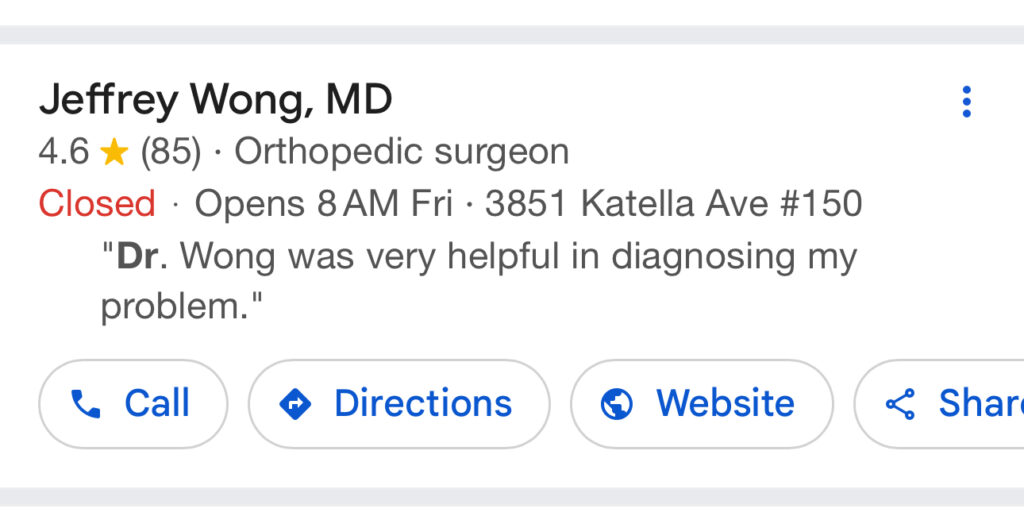
Task: Click the yellow star rating icon
Action: pos(115,153)
